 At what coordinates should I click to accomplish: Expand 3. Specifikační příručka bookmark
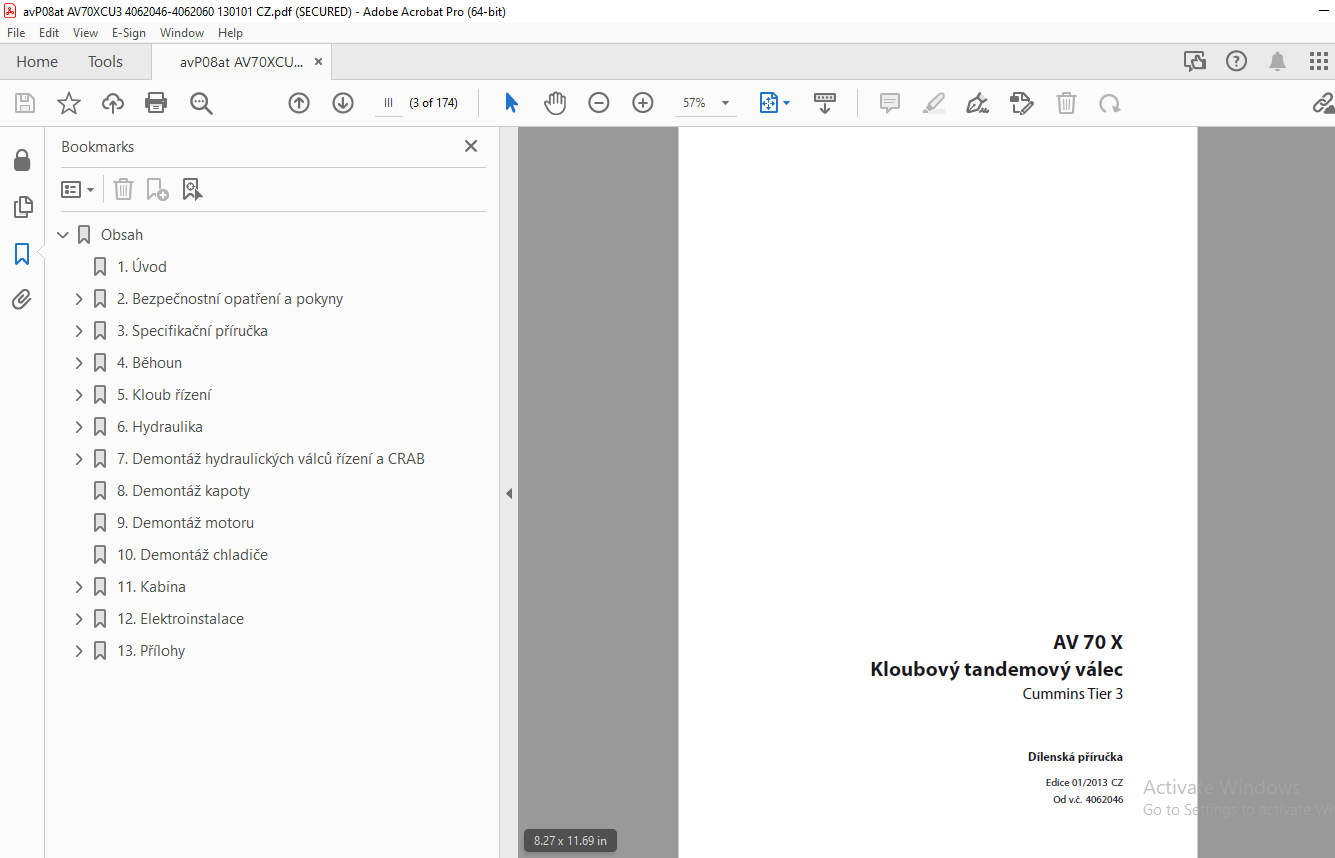pyautogui.click(x=79, y=331)
